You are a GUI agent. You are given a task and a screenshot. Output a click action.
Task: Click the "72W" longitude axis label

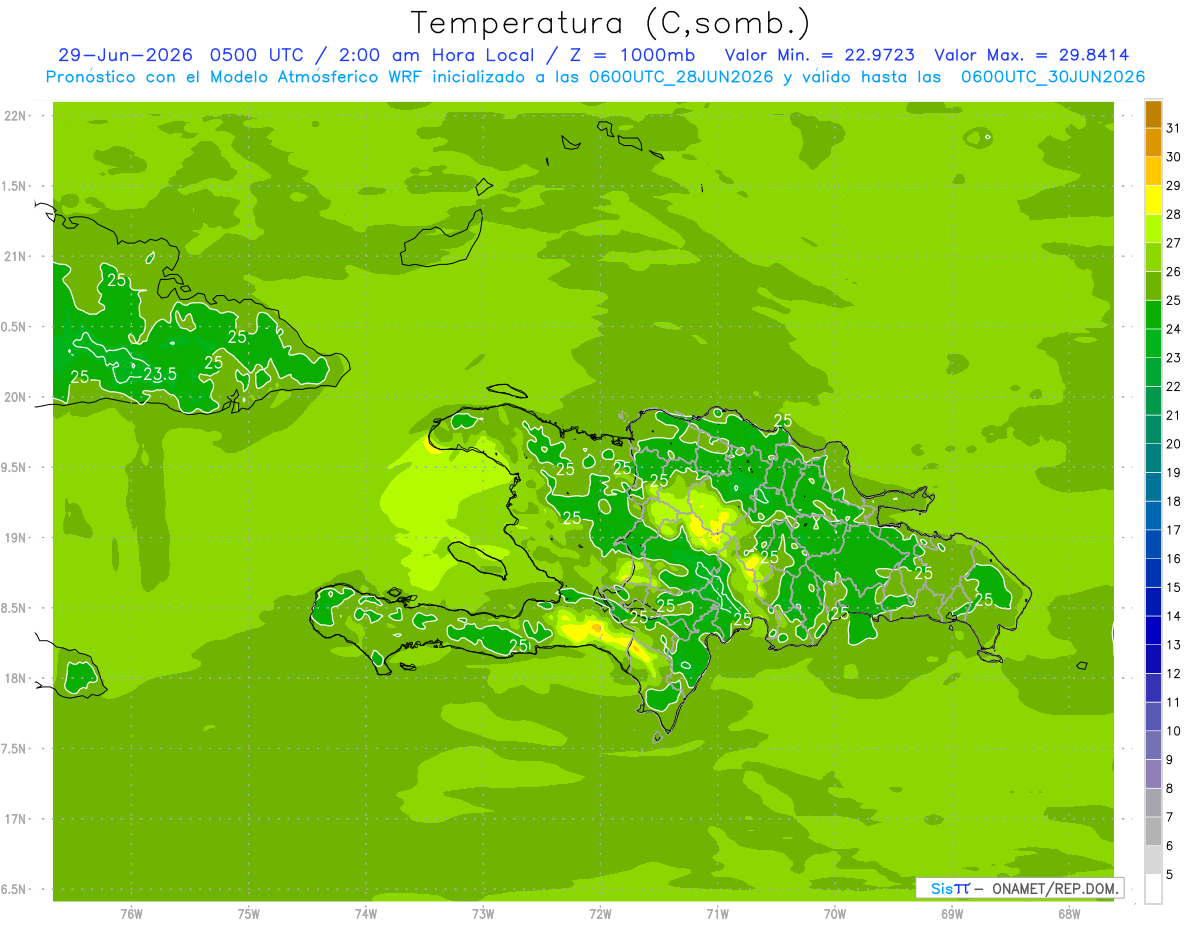click(600, 914)
